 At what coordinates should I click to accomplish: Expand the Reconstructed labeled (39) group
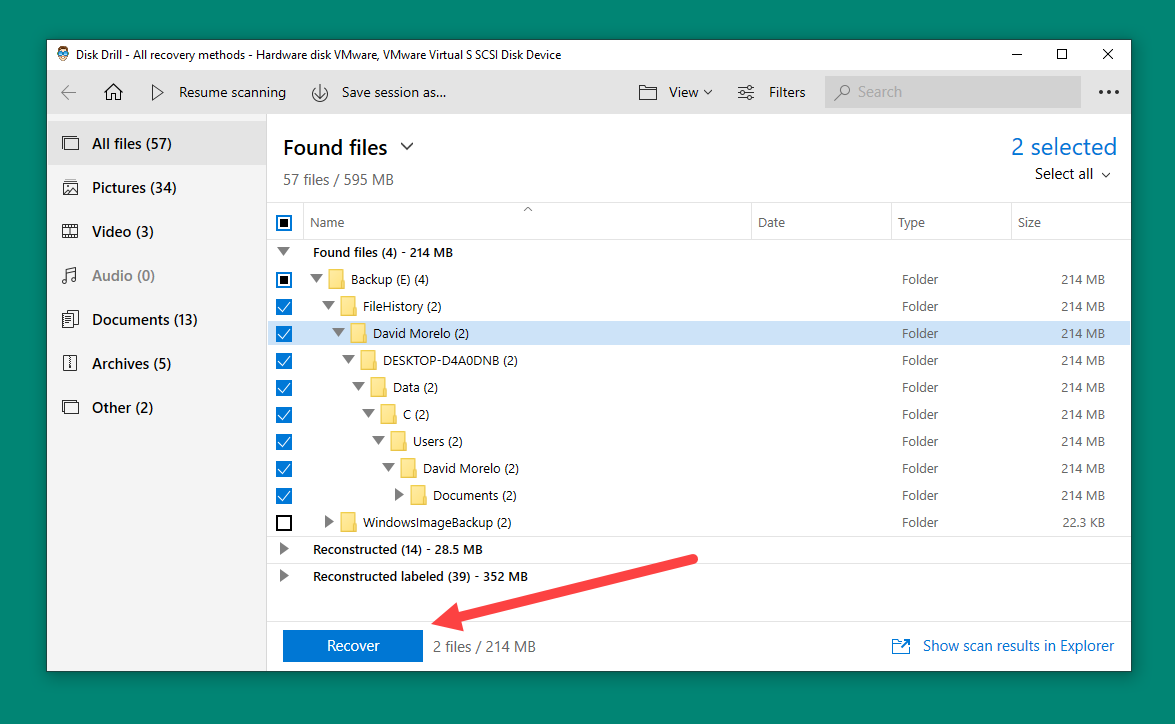click(283, 576)
